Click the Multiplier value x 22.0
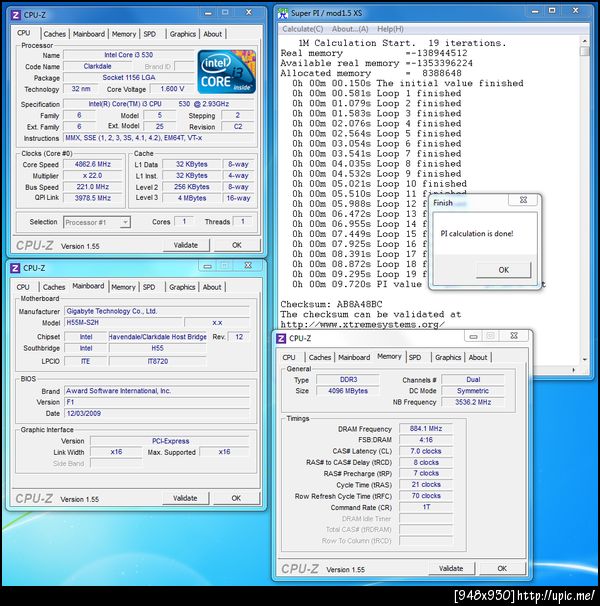This screenshot has width=600, height=606. pos(93,175)
